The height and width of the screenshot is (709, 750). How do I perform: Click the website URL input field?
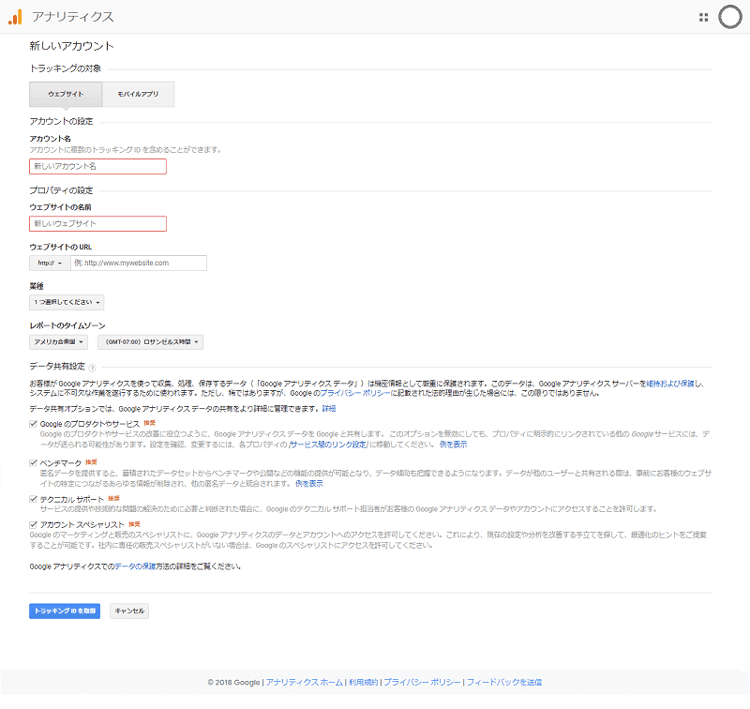click(x=139, y=263)
